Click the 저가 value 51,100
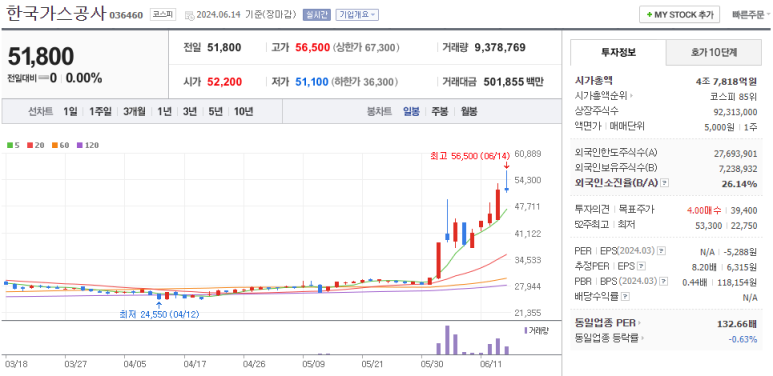The height and width of the screenshot is (376, 773). 312,82
